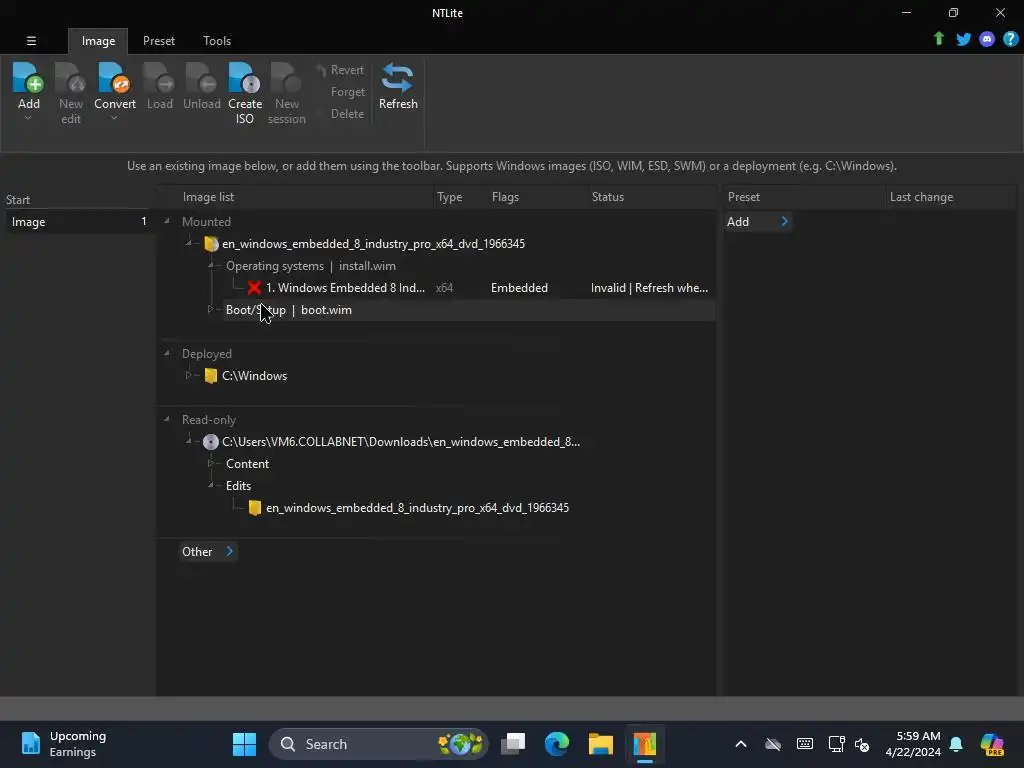Switch to the Tools tab
The width and height of the screenshot is (1024, 768).
217,40
